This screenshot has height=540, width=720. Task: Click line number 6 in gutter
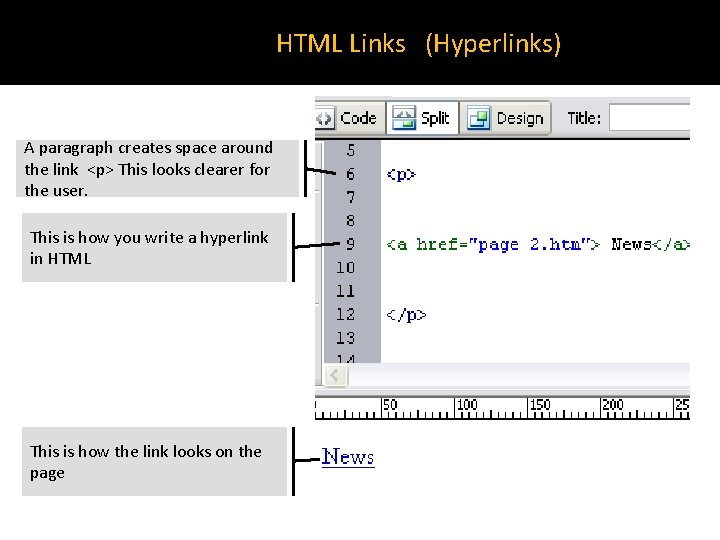[350, 174]
